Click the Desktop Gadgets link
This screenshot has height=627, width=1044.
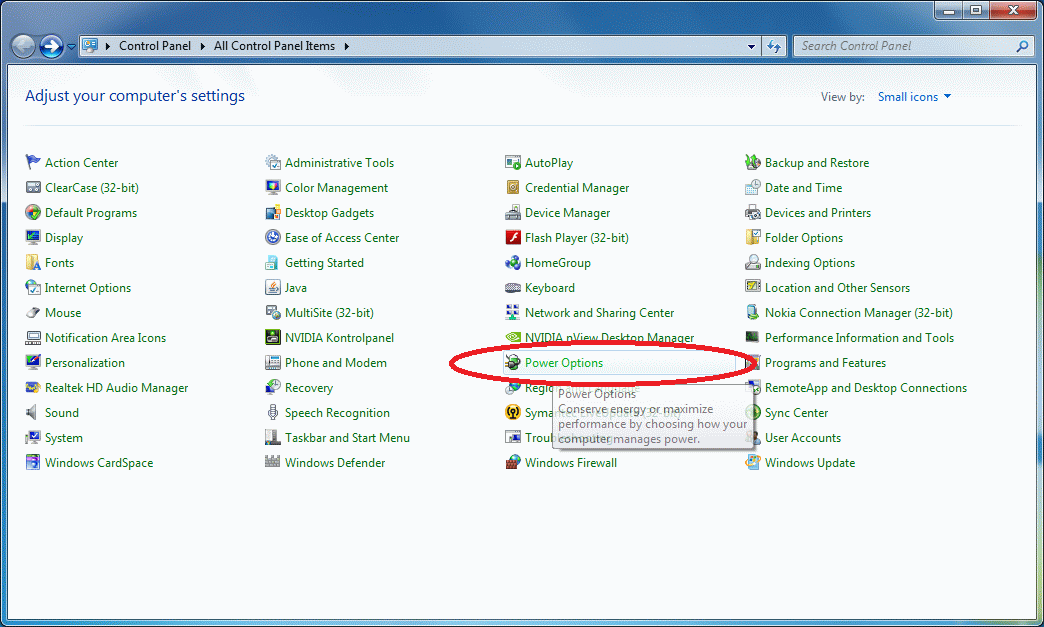[x=330, y=213]
